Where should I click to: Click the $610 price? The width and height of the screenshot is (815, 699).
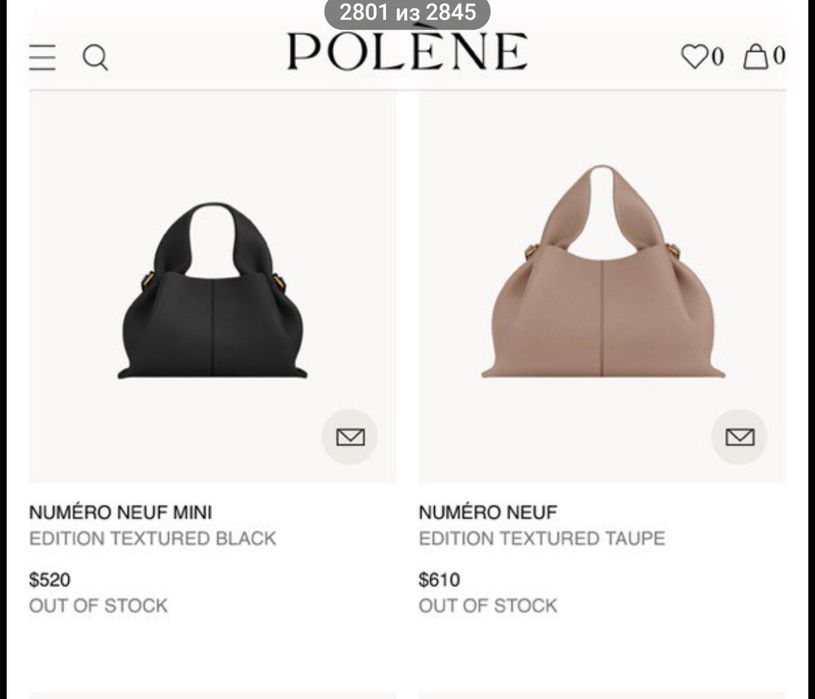pos(439,579)
